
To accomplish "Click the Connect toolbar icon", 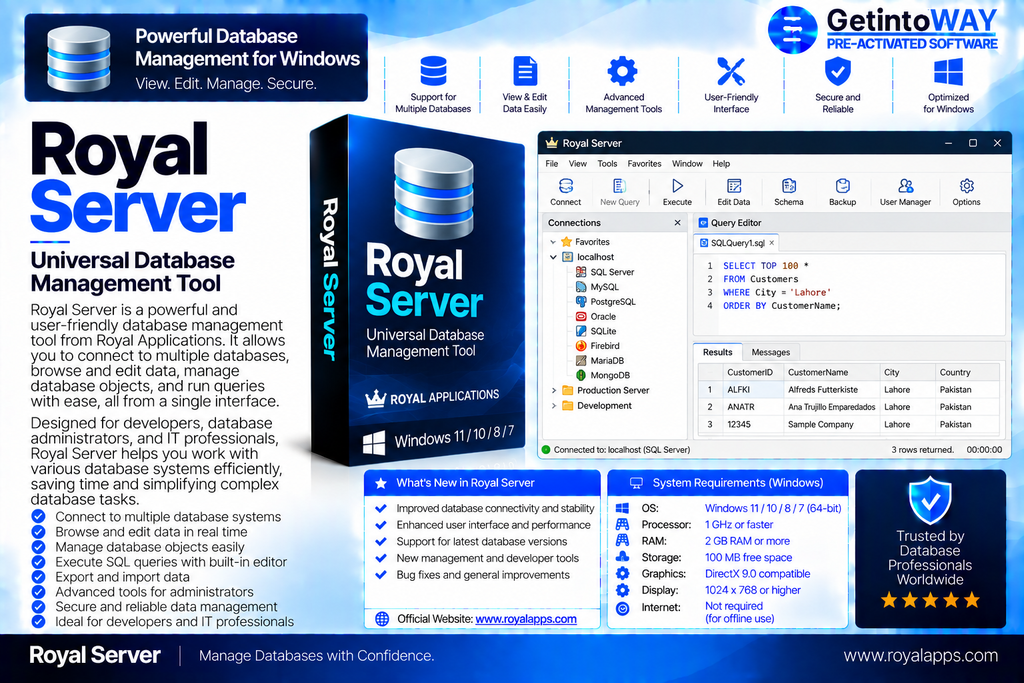I will (x=566, y=186).
